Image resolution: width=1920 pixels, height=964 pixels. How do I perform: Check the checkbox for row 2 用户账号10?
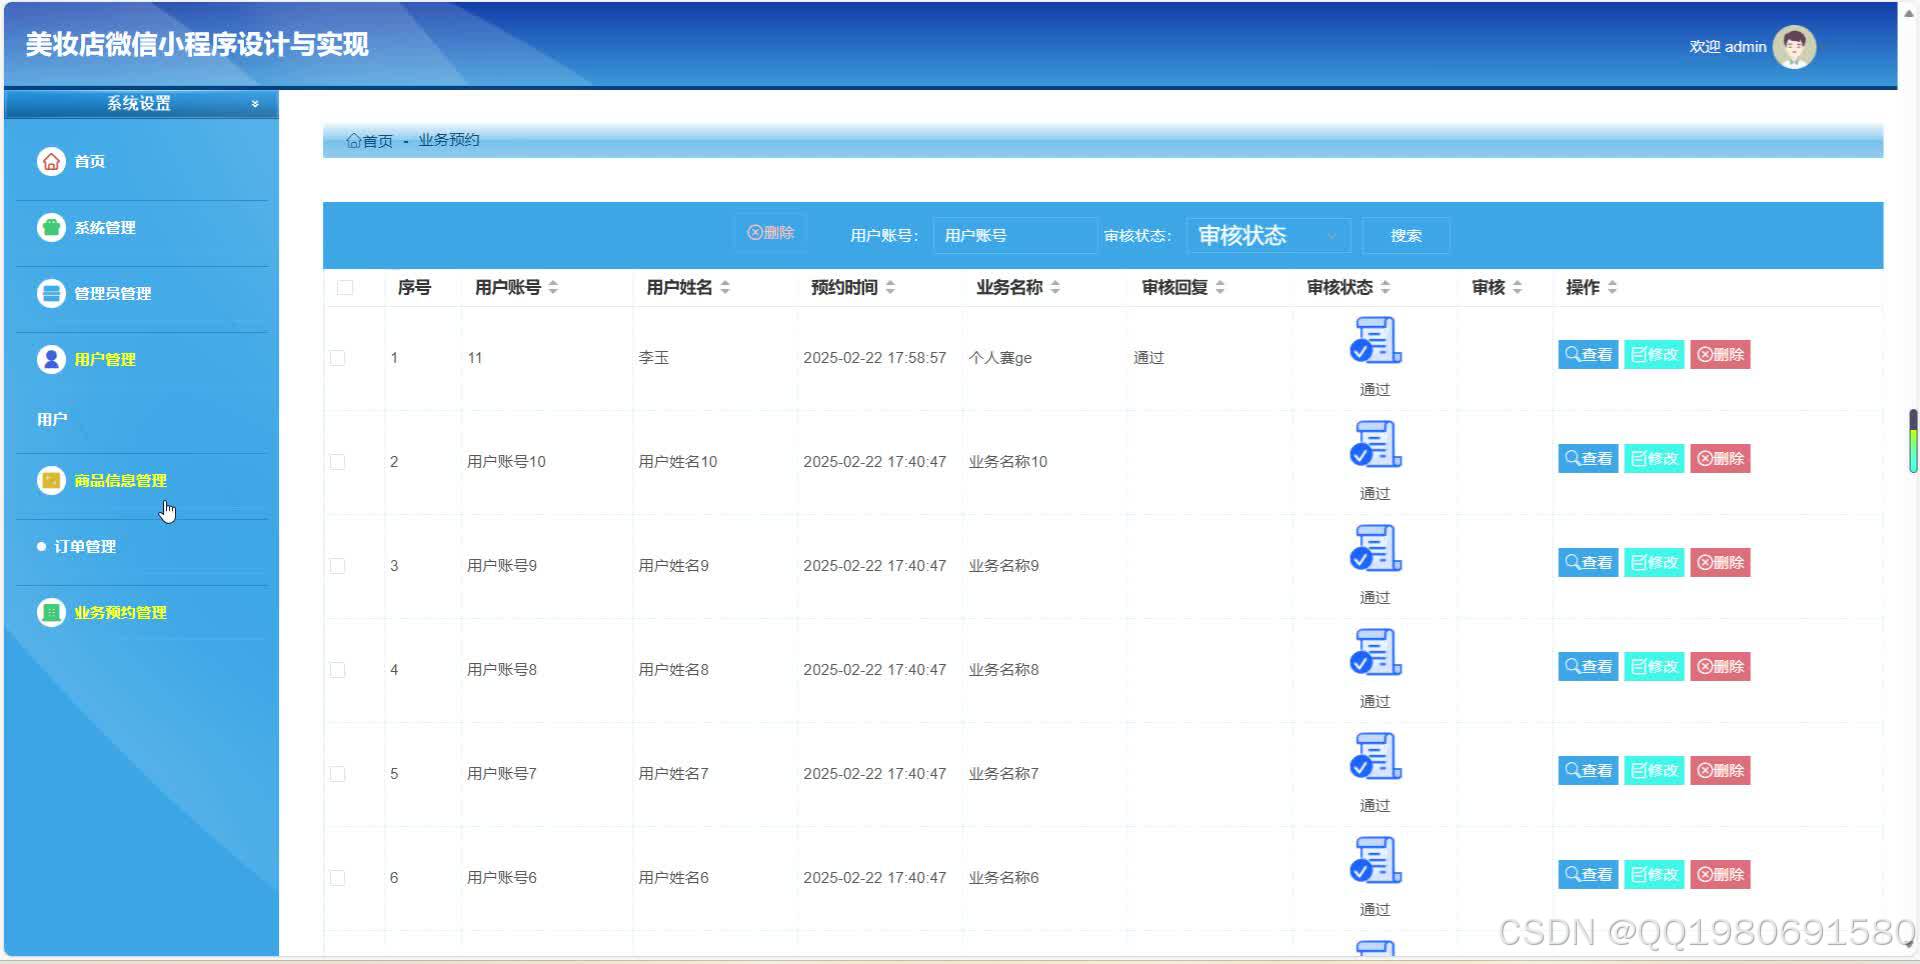[337, 462]
